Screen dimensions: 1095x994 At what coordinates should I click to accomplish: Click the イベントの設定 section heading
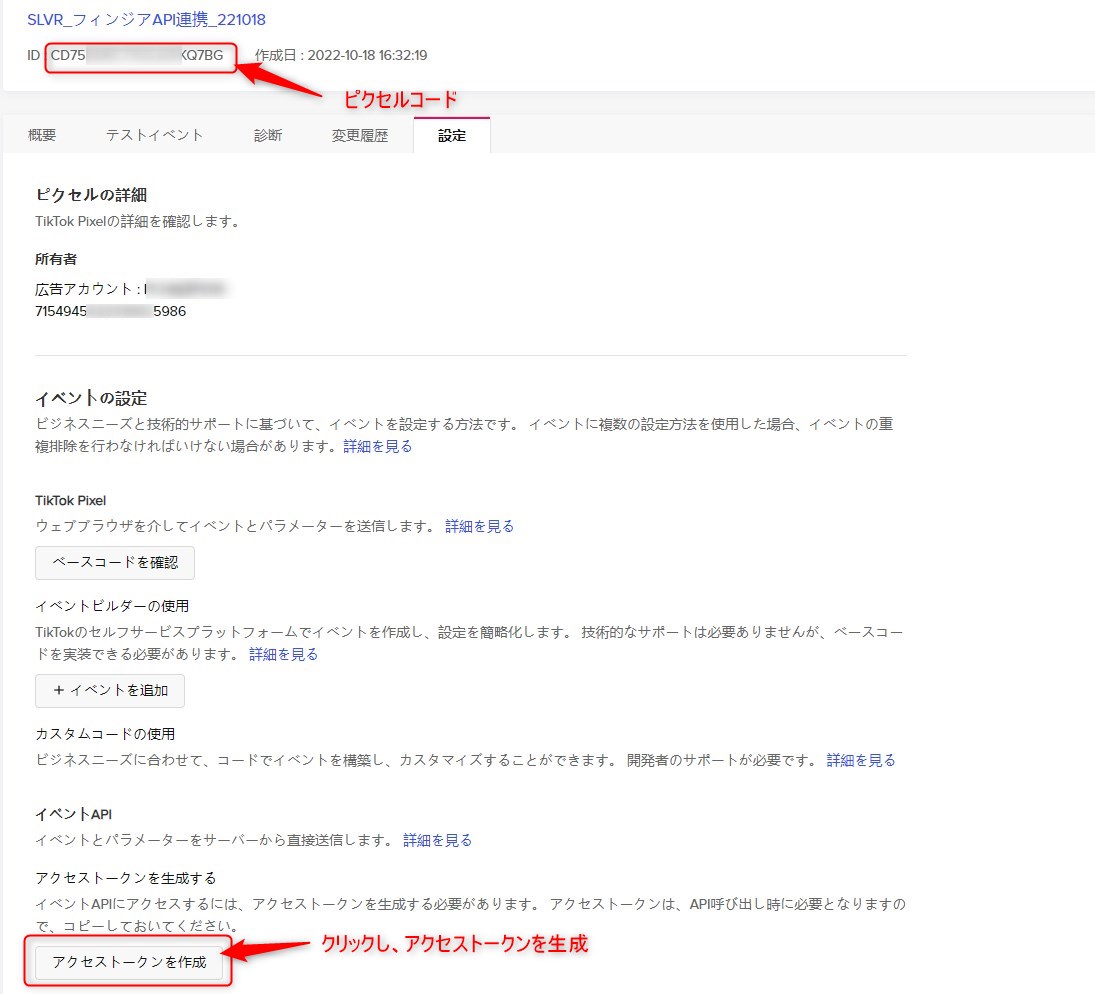[x=91, y=398]
